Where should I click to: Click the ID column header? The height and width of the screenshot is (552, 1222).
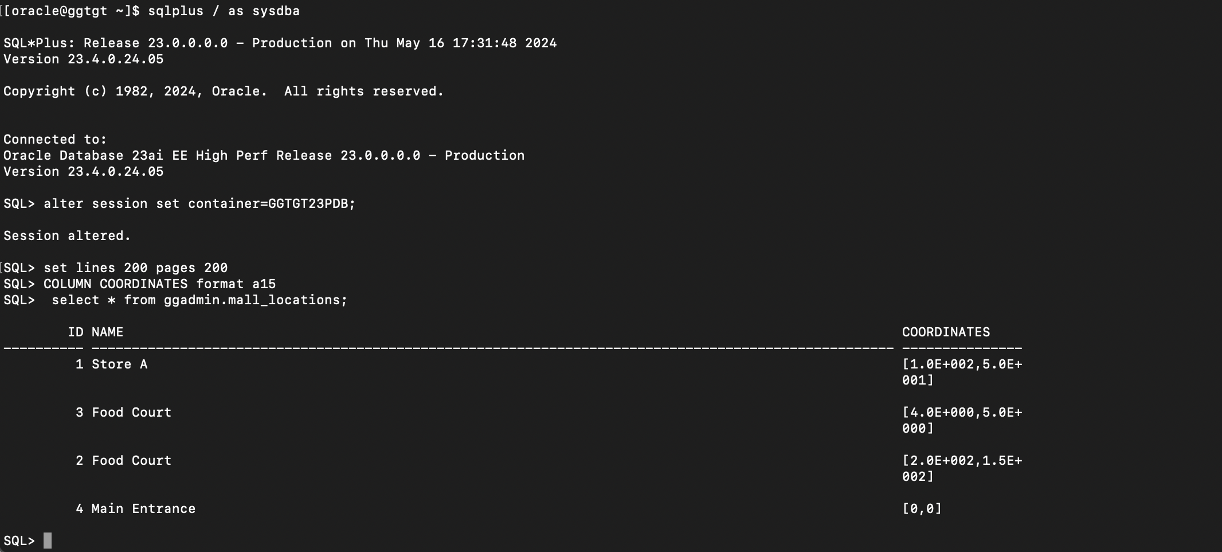(75, 332)
